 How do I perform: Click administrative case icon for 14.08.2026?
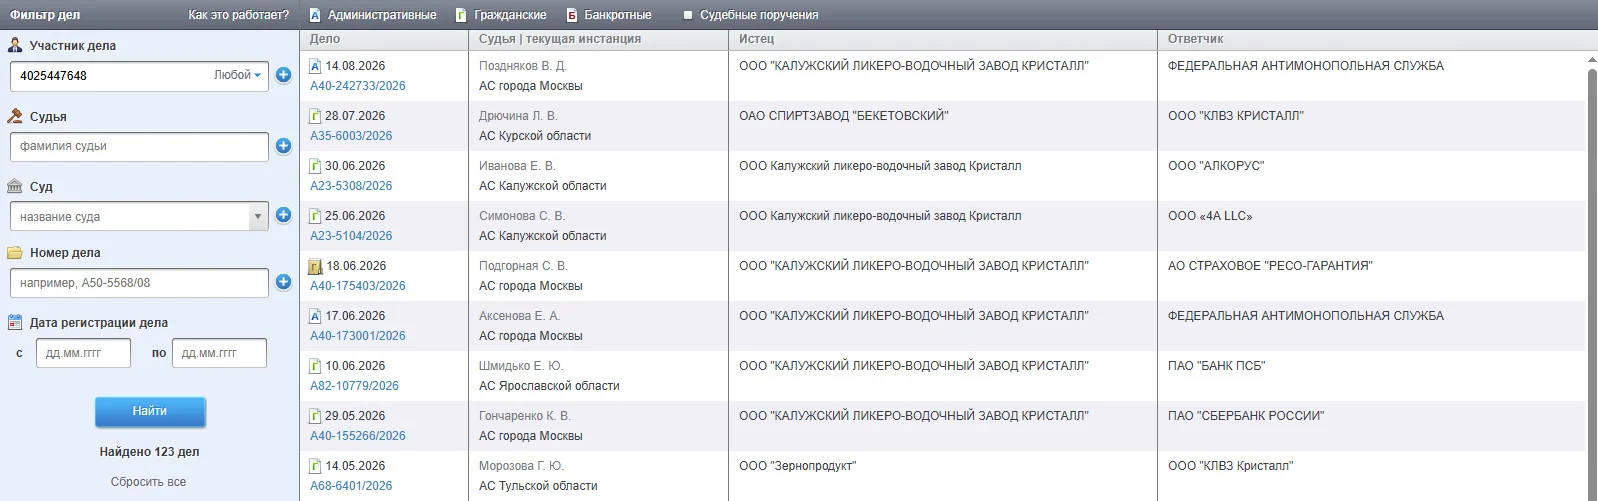click(x=316, y=66)
